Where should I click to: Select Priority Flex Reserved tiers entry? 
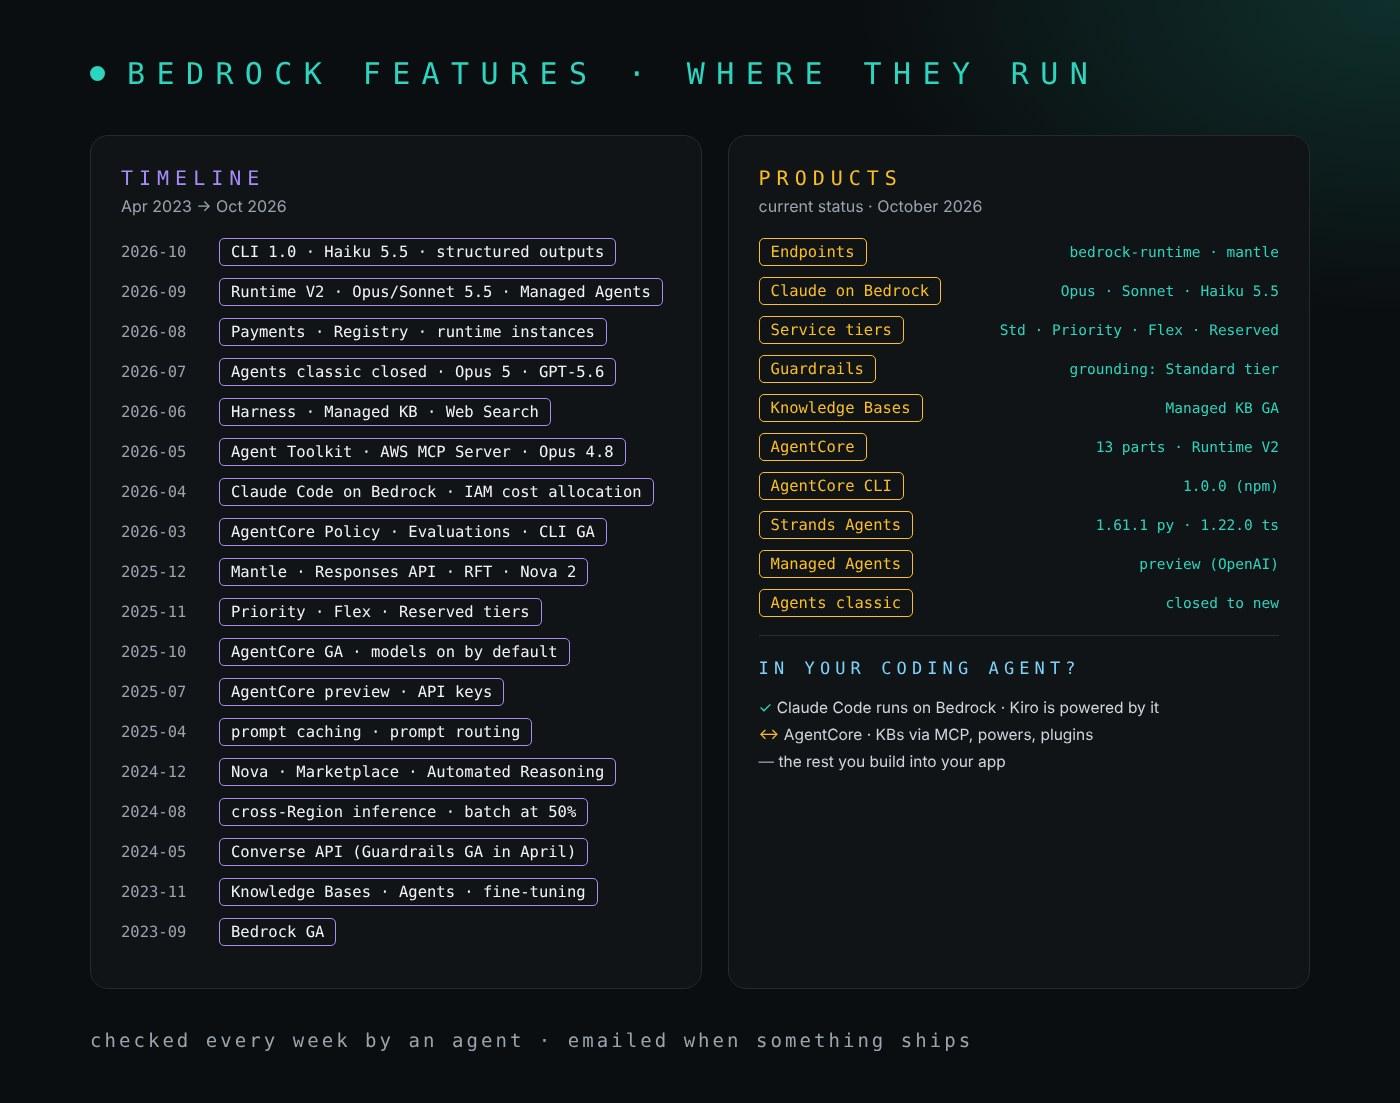tap(380, 612)
